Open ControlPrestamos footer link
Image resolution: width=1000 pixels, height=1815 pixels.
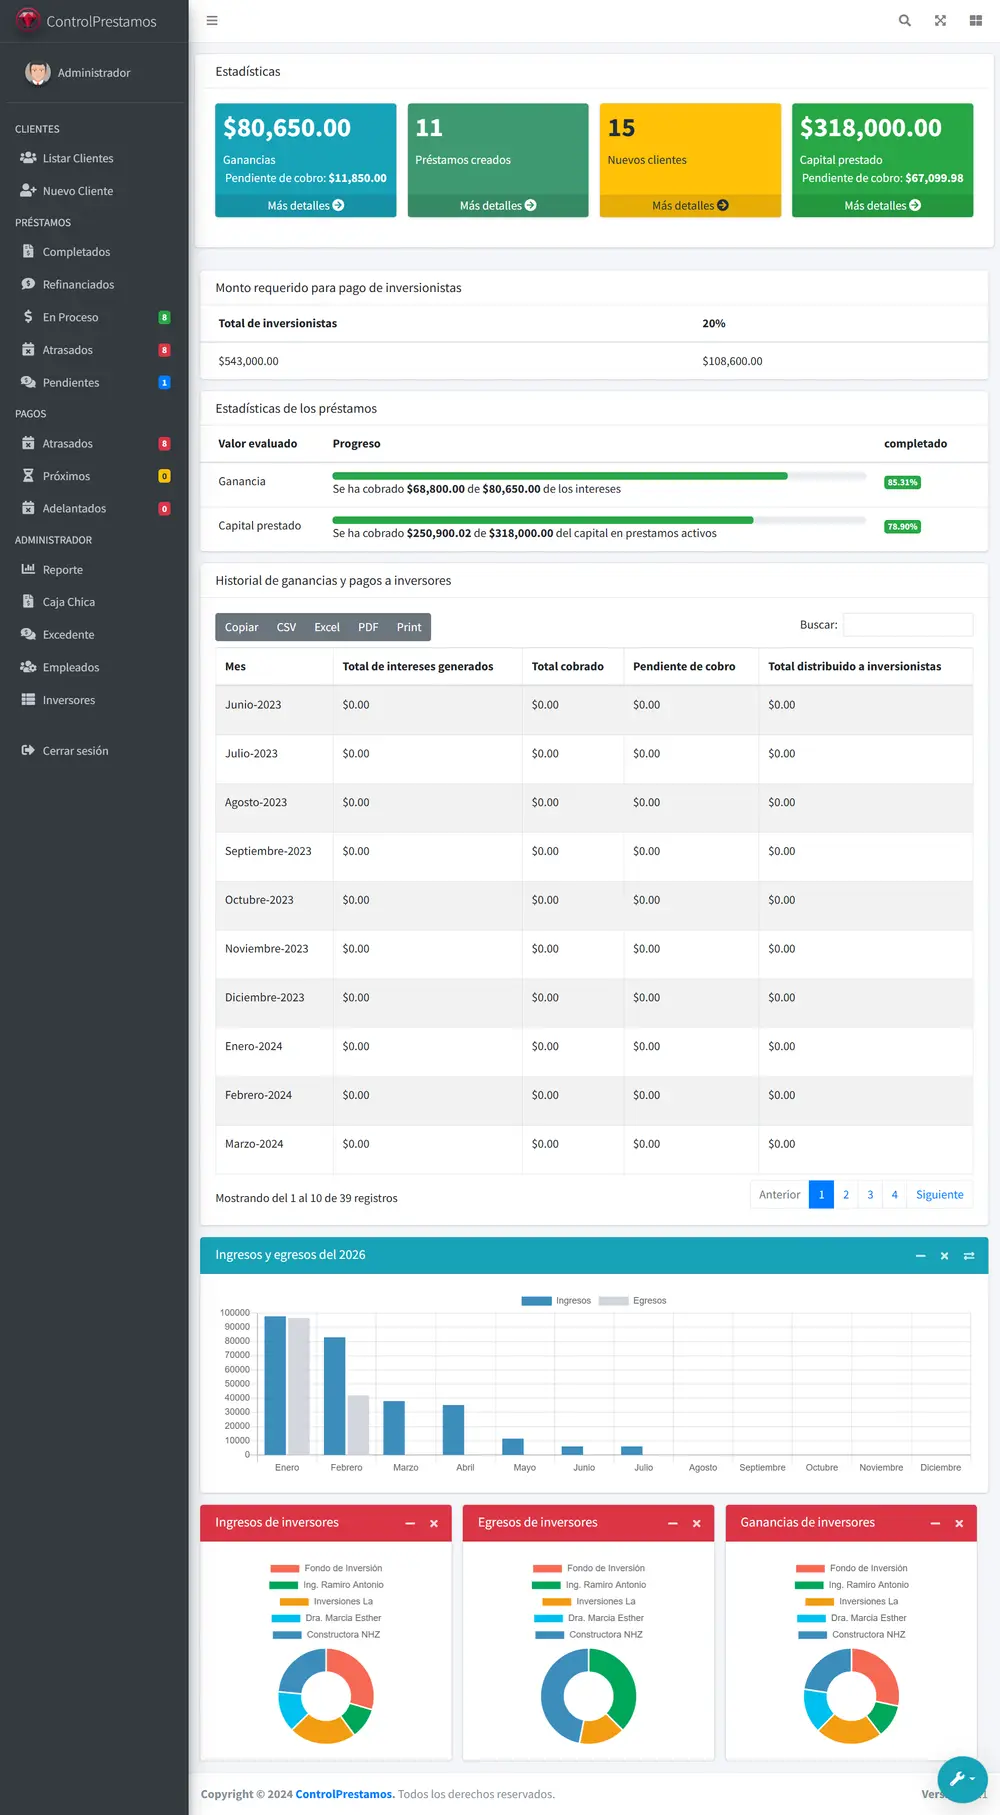point(345,1794)
